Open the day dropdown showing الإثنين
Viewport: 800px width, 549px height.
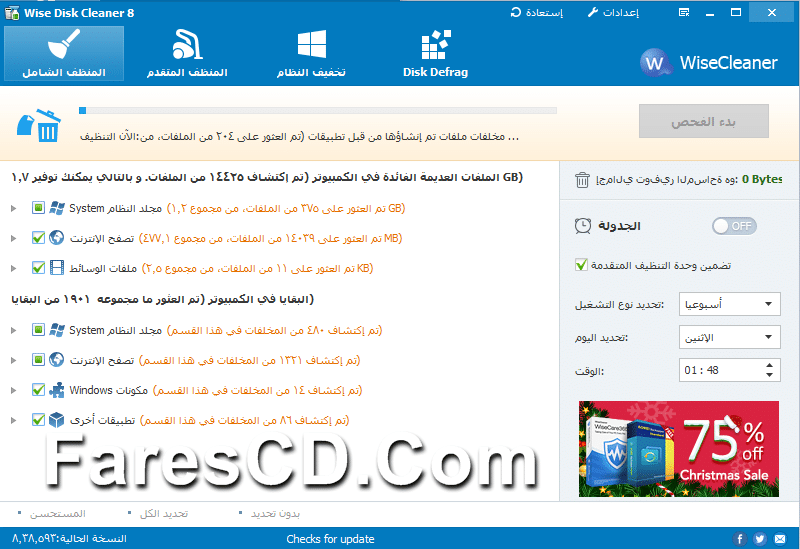(x=730, y=337)
